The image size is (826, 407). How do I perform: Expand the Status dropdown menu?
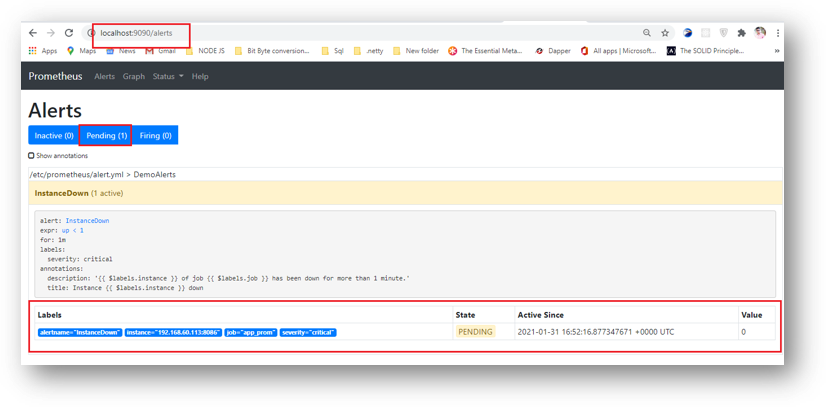(168, 76)
